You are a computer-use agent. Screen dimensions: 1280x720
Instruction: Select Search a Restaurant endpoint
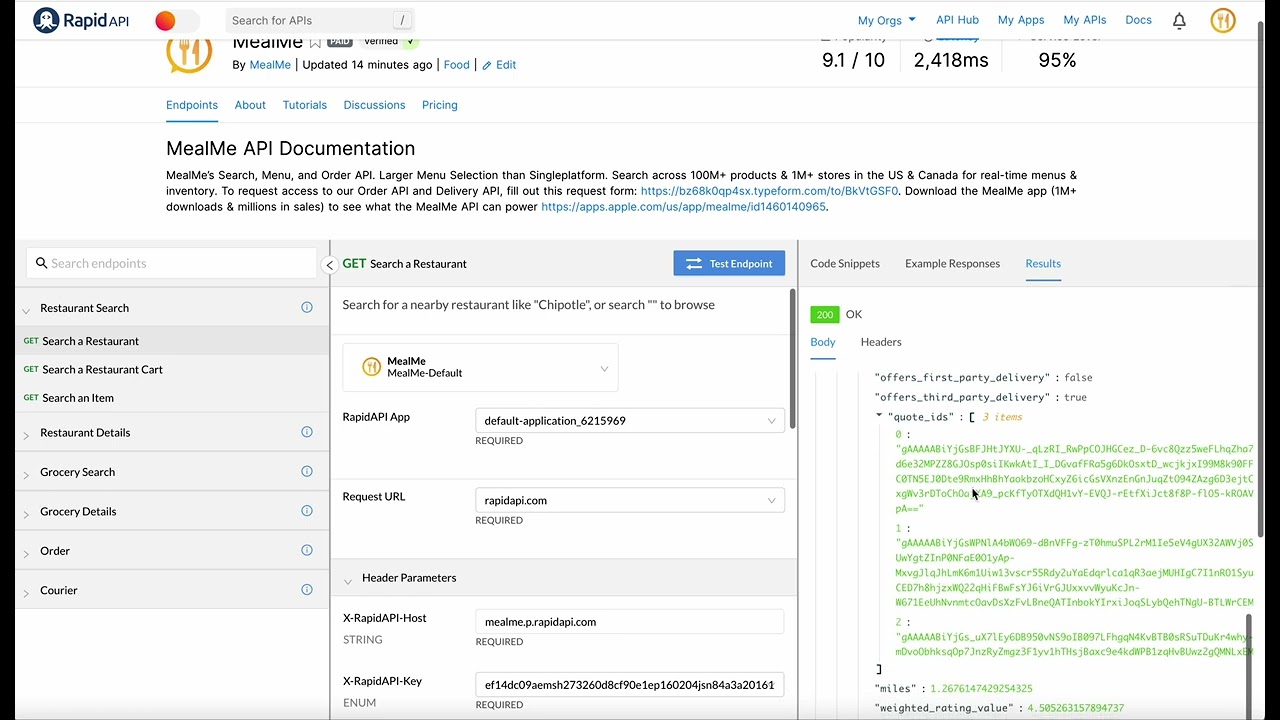coord(172,341)
